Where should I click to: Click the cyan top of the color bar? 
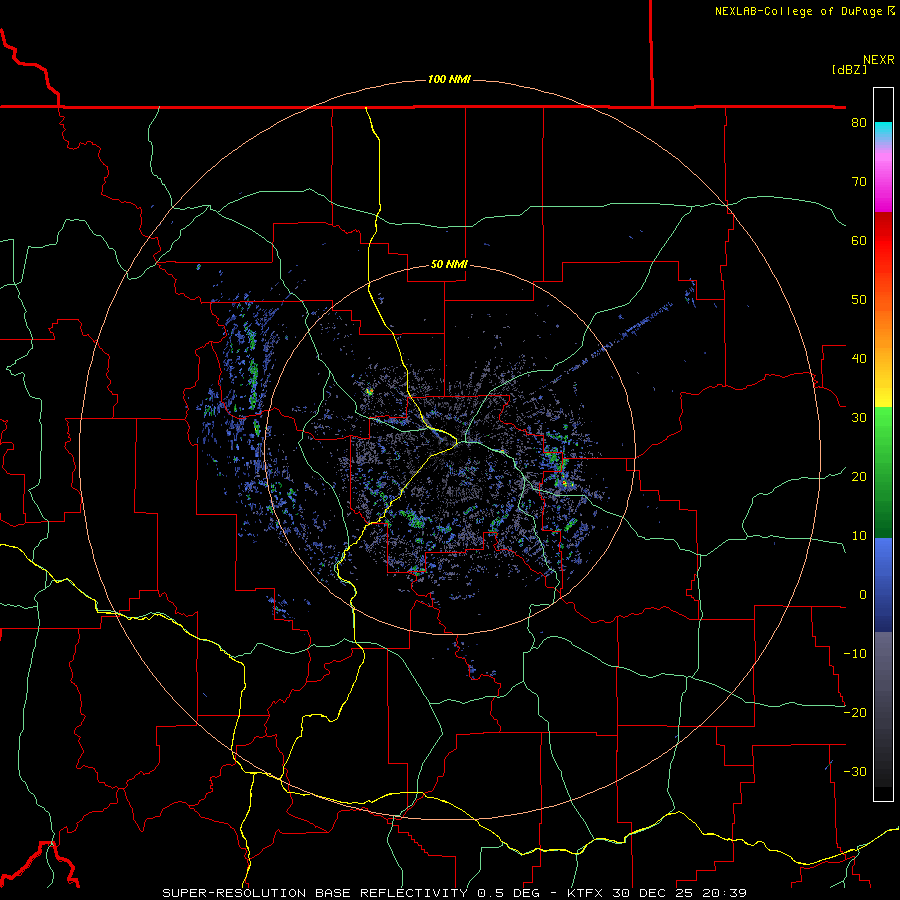click(883, 132)
